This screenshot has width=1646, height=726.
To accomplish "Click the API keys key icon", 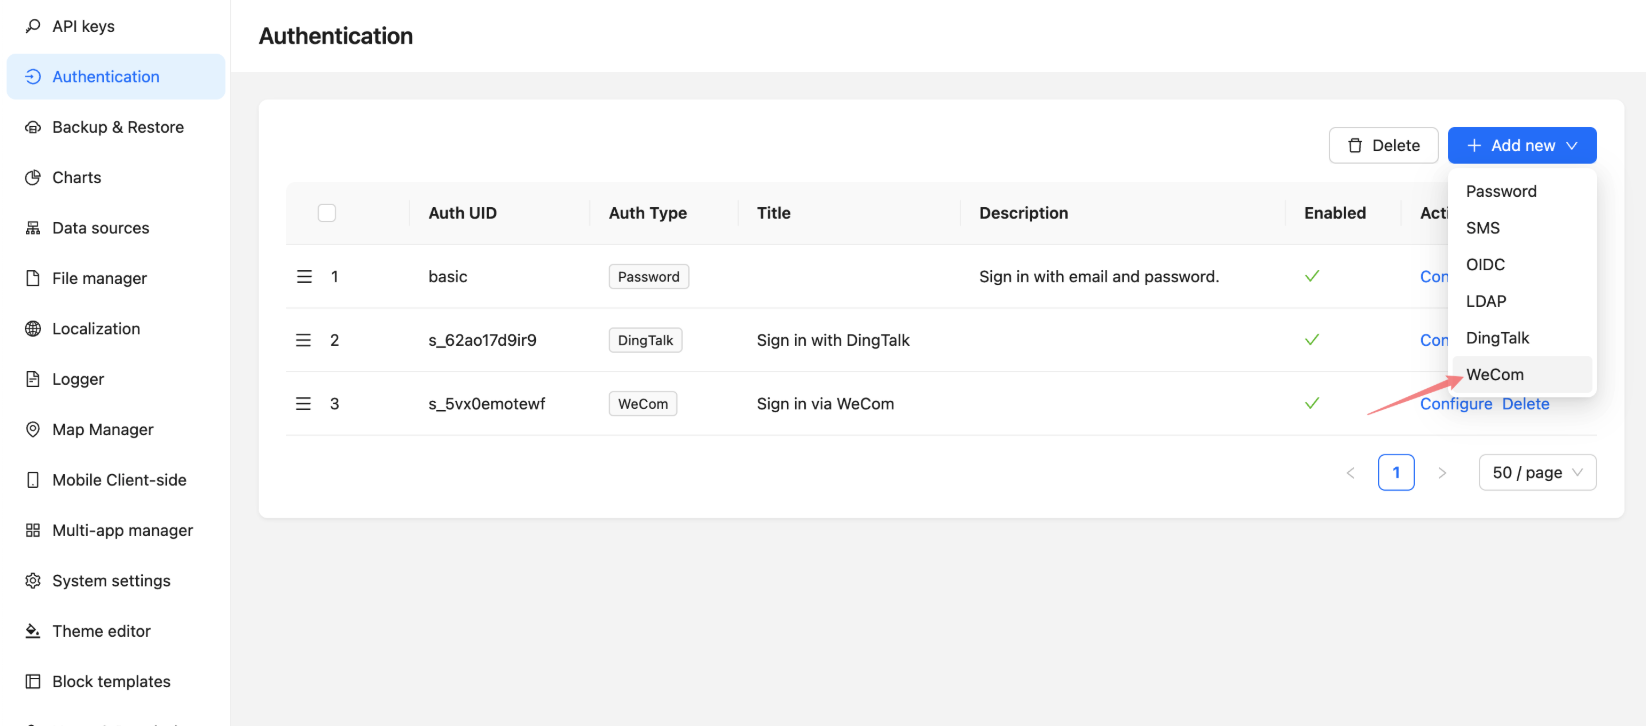I will 33,26.
